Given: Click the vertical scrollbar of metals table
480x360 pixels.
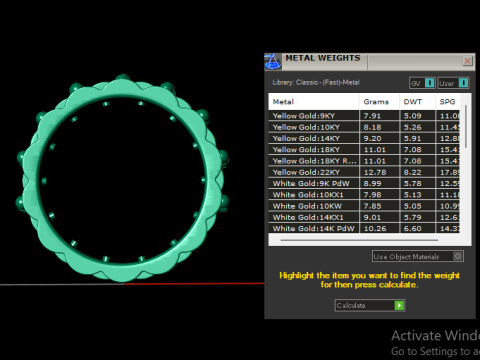Looking at the screenshot, I should (466, 127).
